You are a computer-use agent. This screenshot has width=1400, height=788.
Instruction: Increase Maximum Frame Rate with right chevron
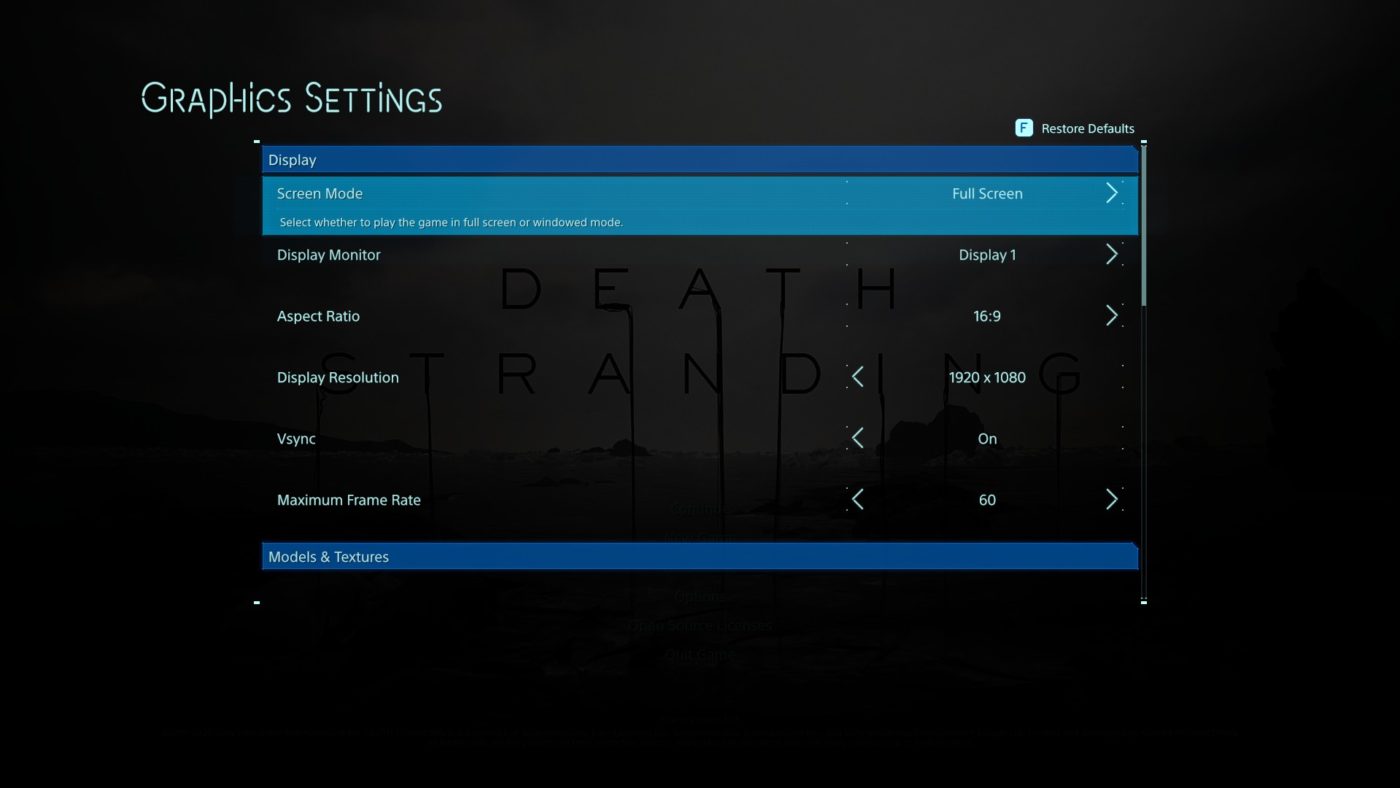pos(1111,499)
